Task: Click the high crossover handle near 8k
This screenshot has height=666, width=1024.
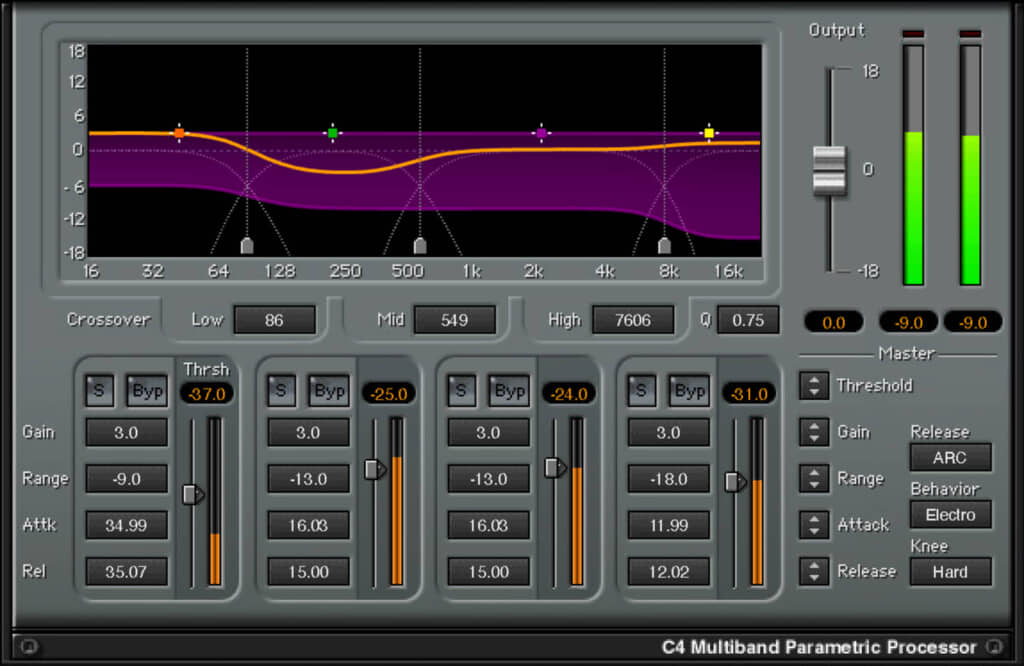Action: click(x=664, y=245)
